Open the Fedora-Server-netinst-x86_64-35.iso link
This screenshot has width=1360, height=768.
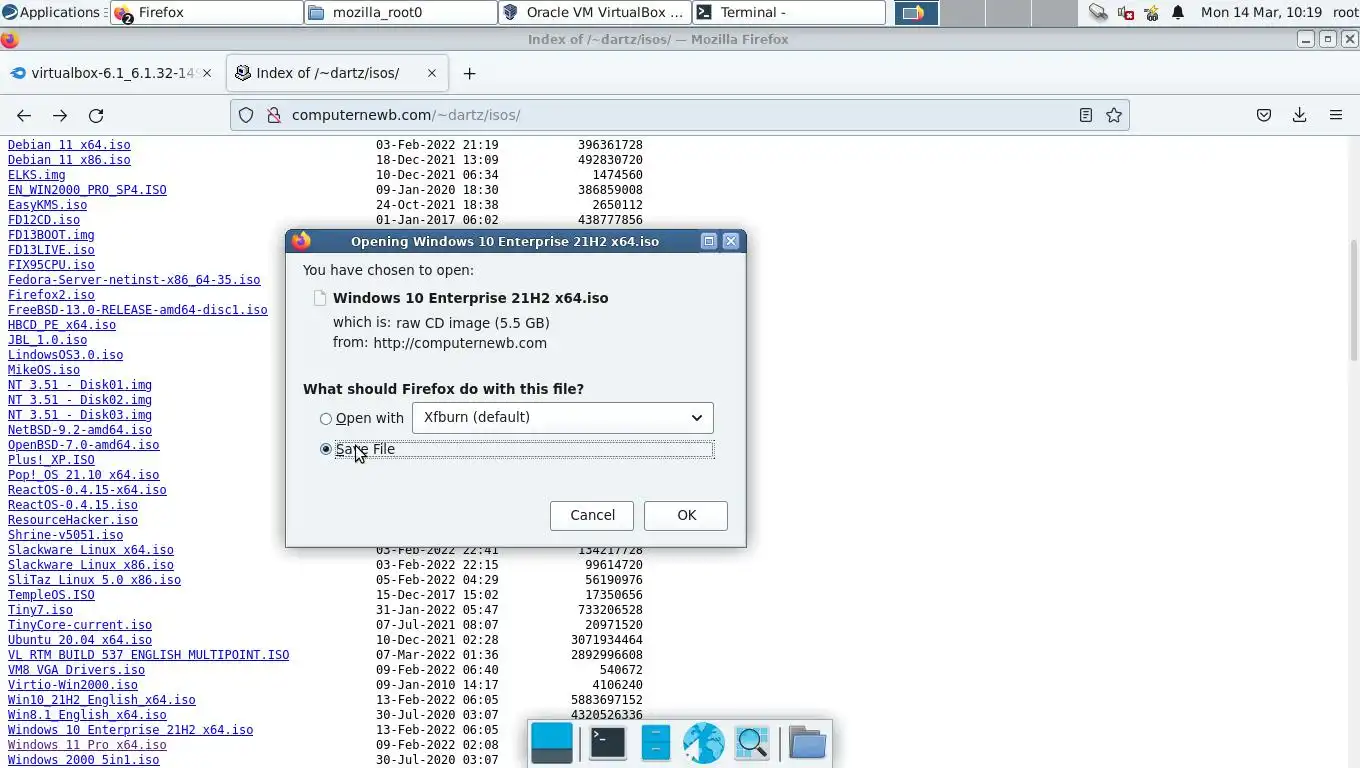click(x=134, y=280)
